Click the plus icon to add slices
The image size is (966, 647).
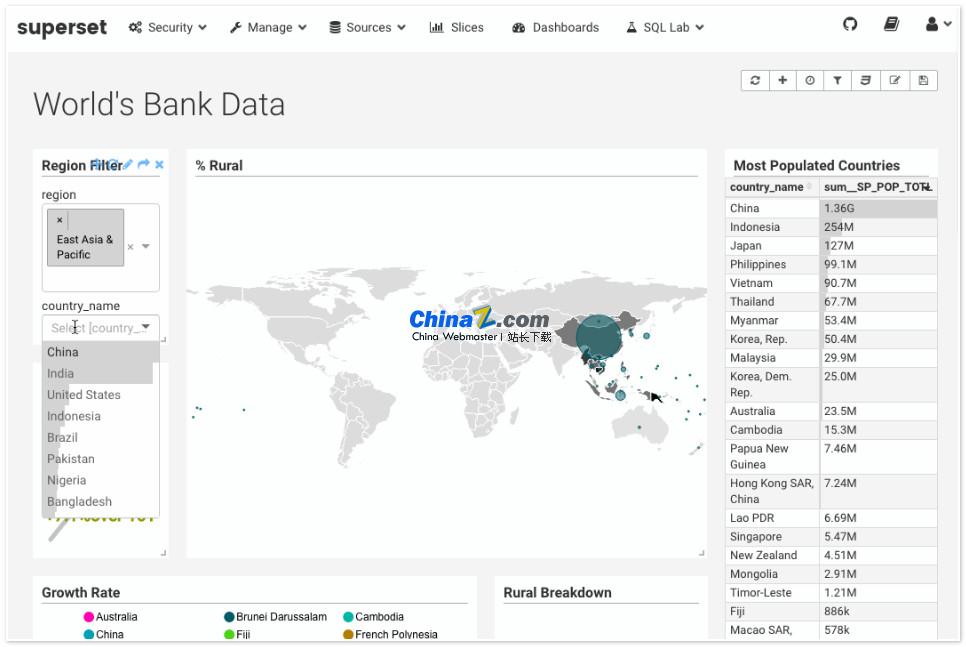pyautogui.click(x=783, y=81)
